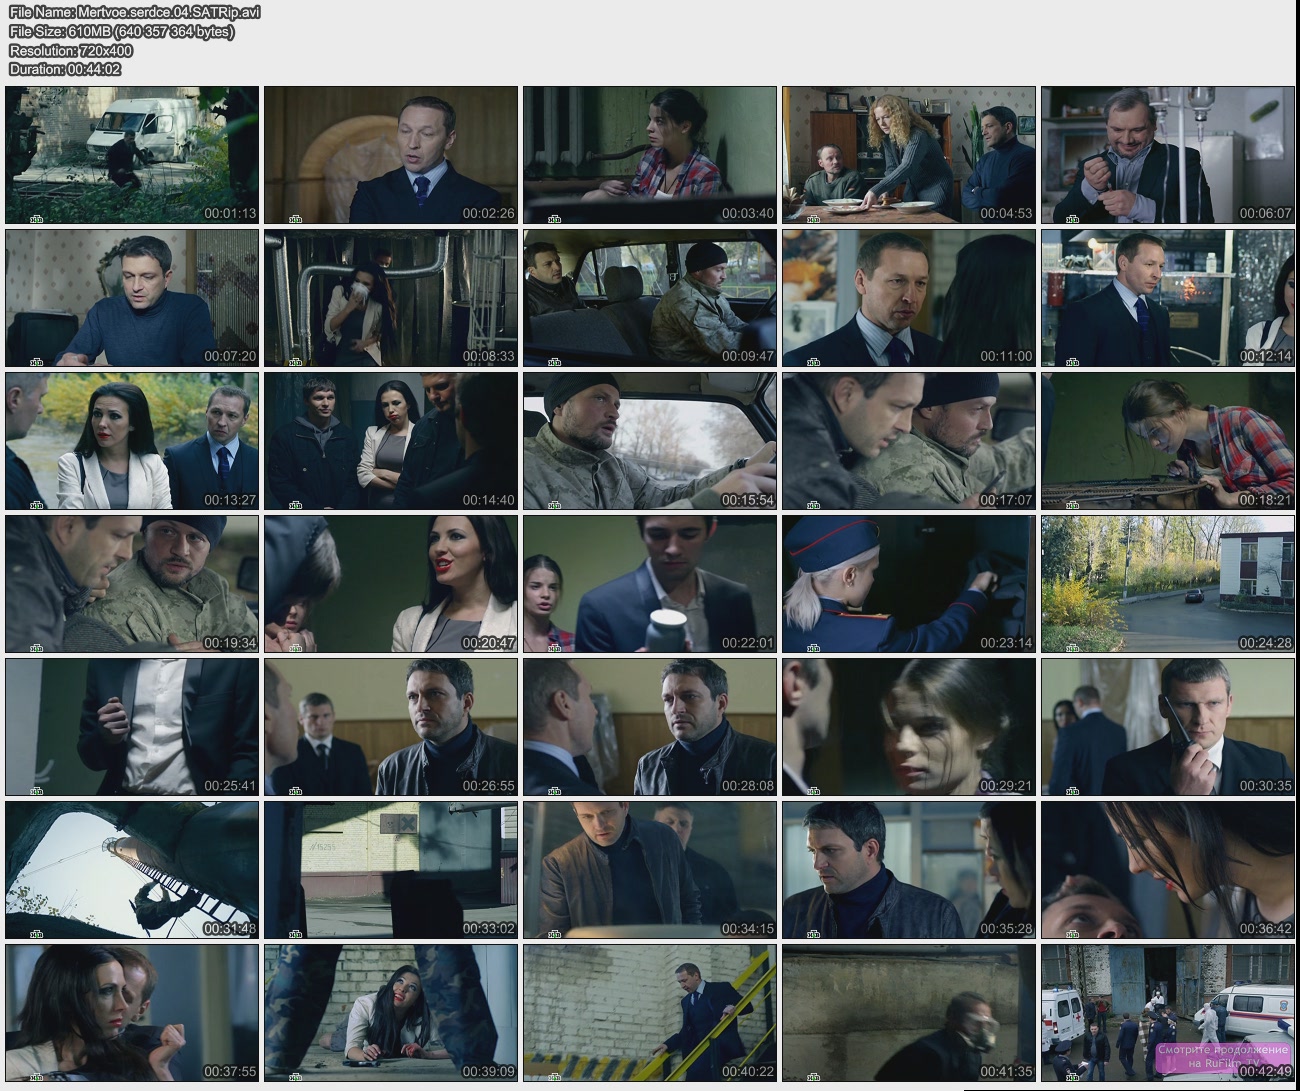Open the outdoor building frame at 00:24:28
Screen dimensions: 1300x1091
pos(1167,584)
